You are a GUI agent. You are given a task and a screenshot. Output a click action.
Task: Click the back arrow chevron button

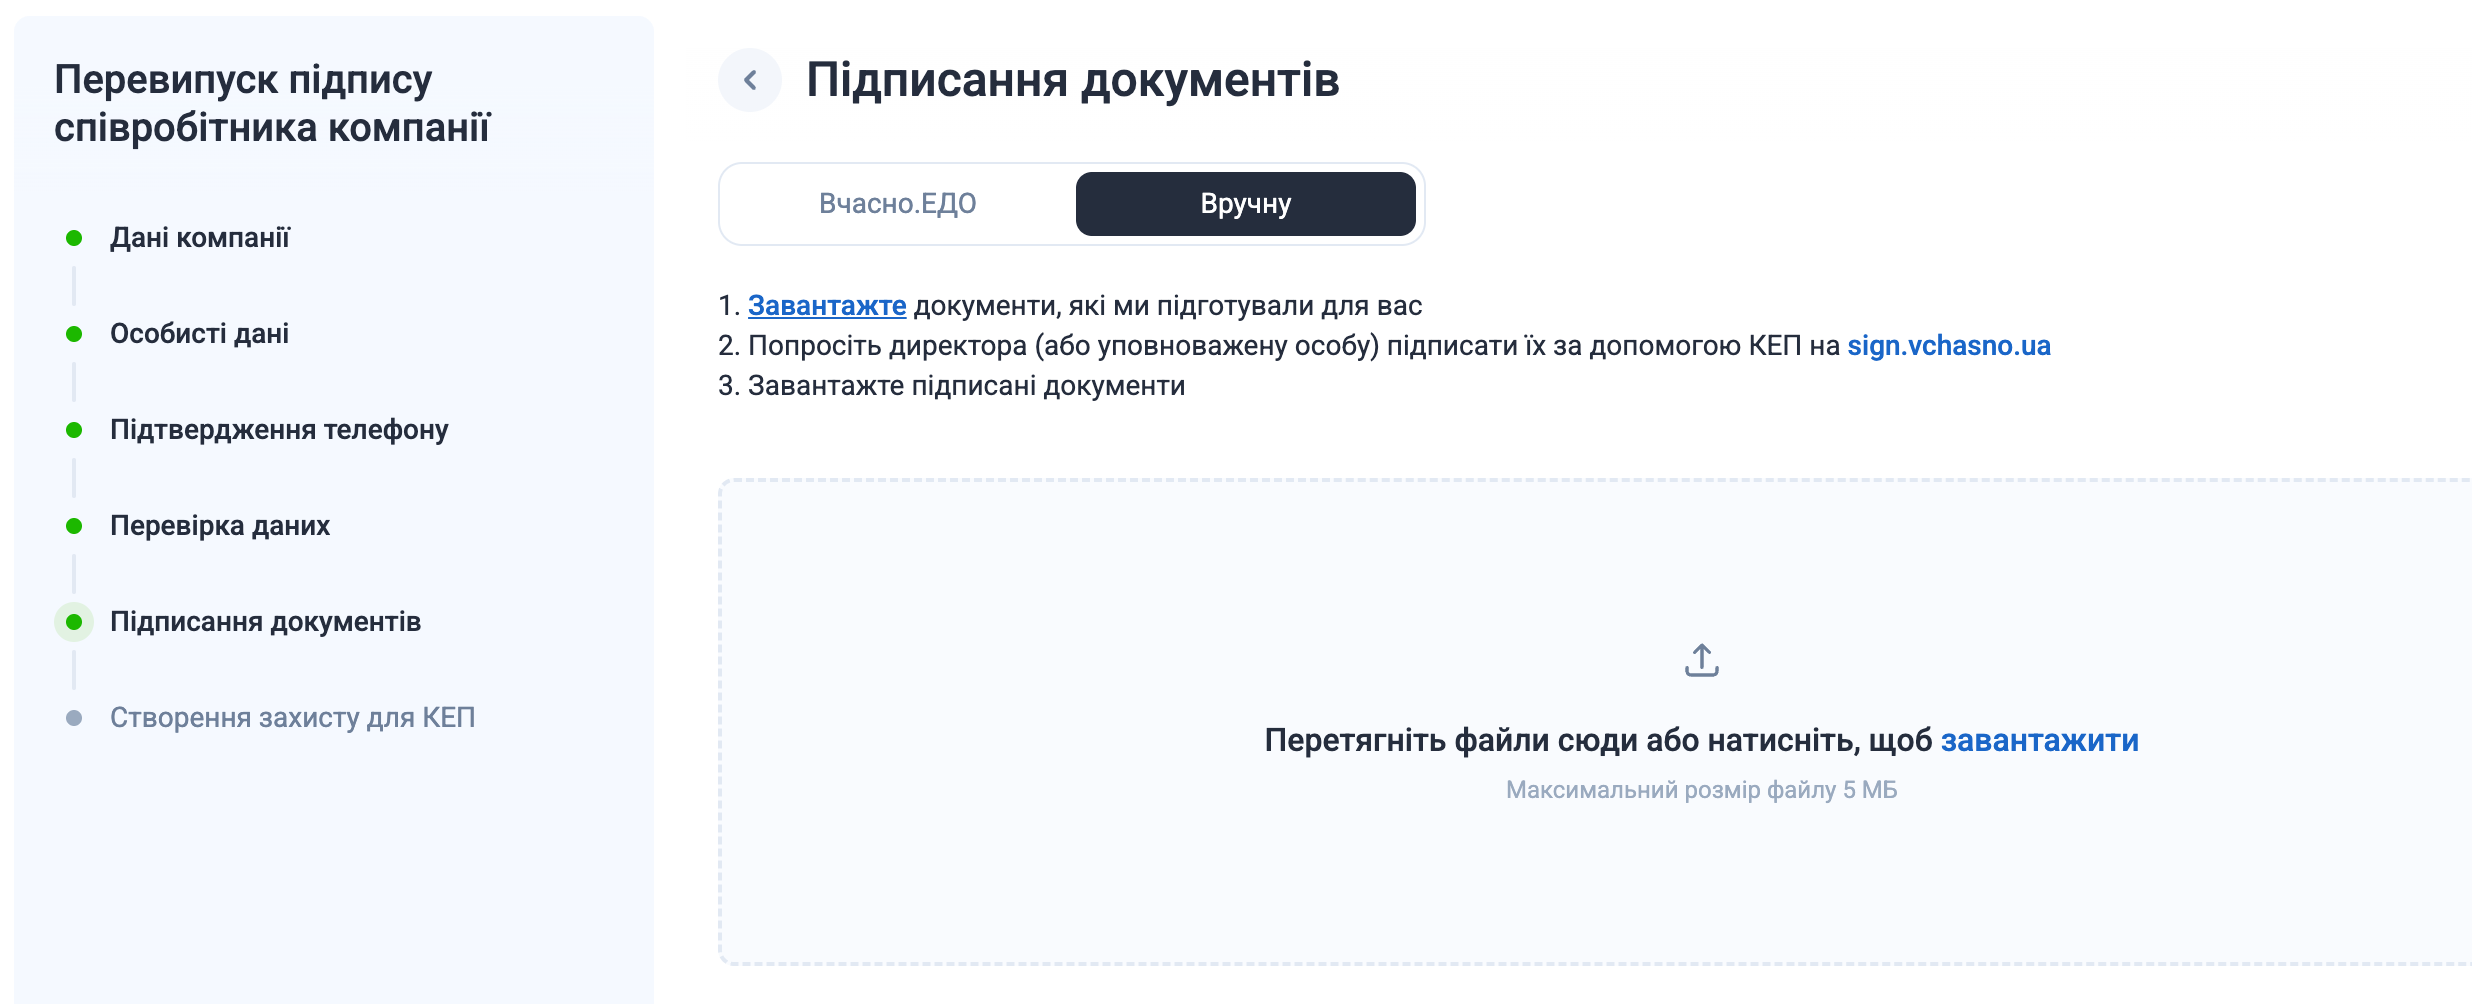click(750, 80)
